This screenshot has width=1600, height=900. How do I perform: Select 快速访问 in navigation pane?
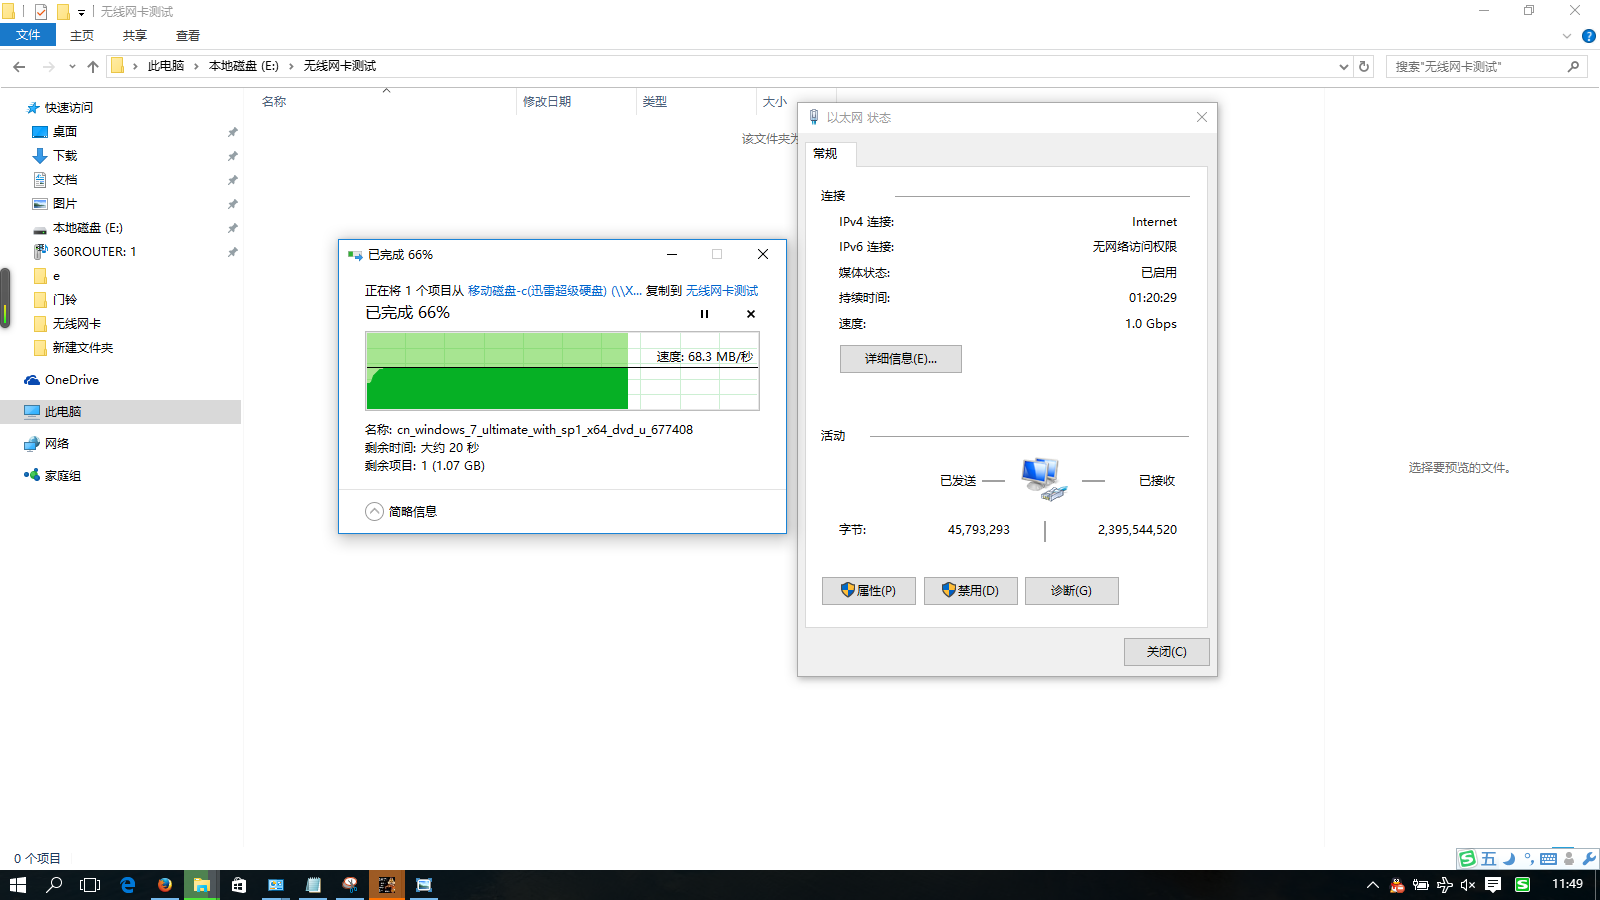coord(68,108)
